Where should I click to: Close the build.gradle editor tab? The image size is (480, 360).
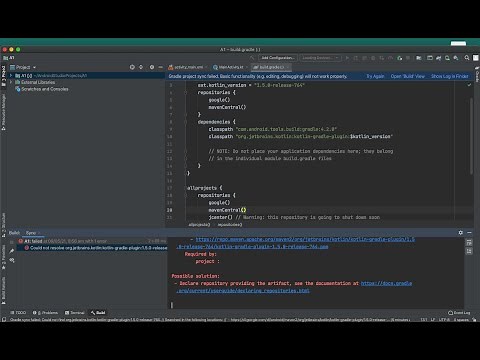[289, 67]
